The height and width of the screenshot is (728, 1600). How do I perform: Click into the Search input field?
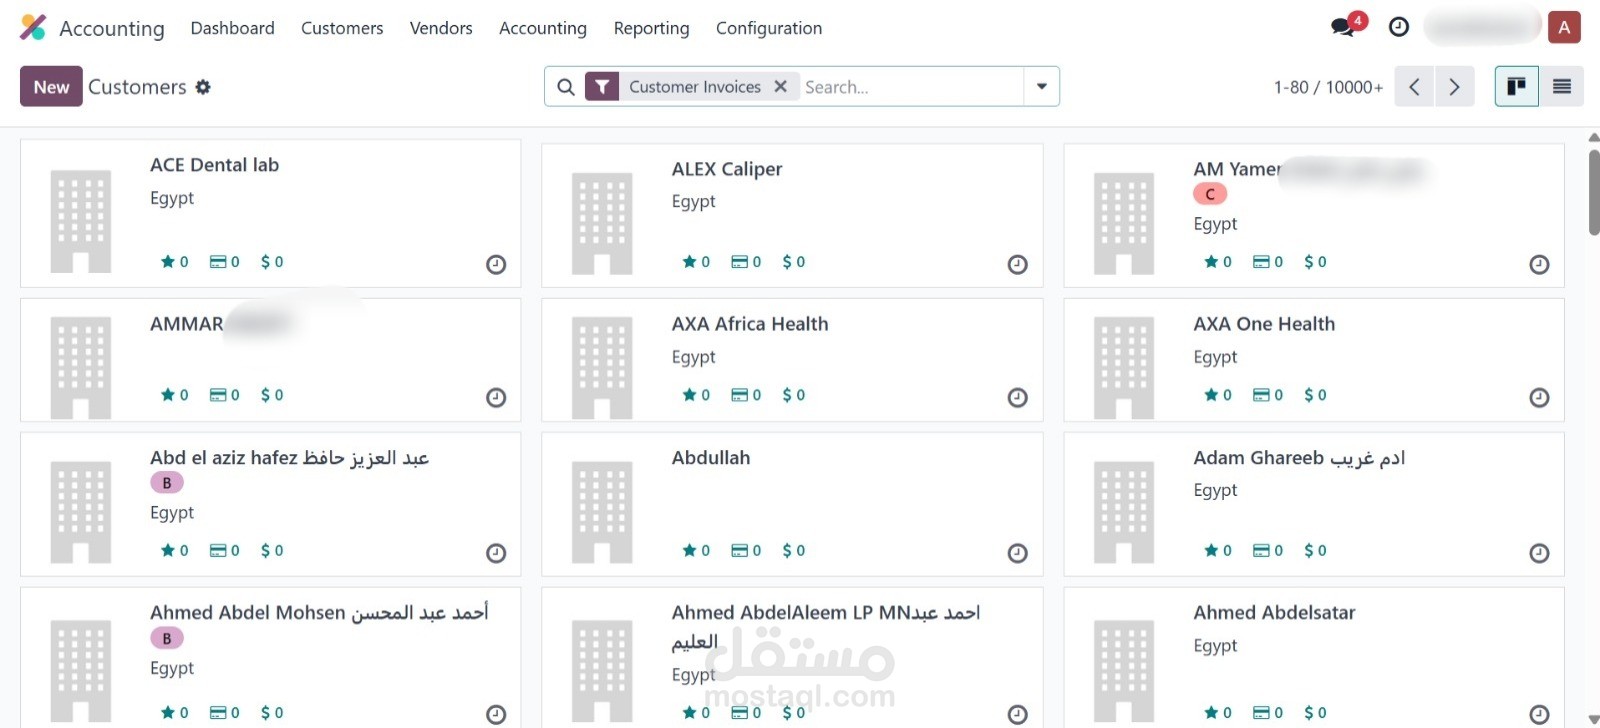(x=910, y=87)
